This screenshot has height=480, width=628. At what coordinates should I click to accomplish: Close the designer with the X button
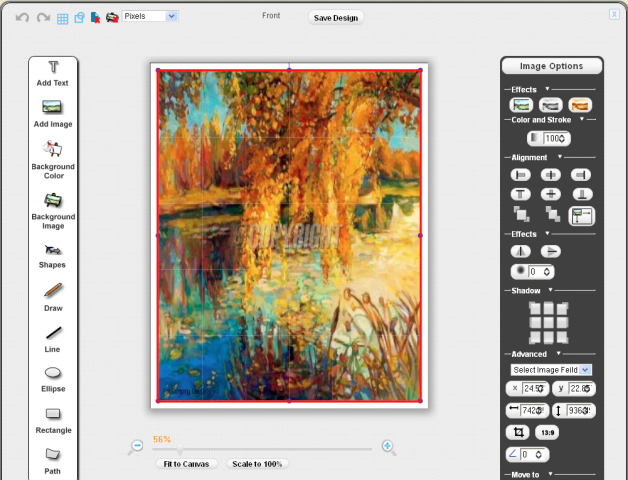click(x=614, y=14)
